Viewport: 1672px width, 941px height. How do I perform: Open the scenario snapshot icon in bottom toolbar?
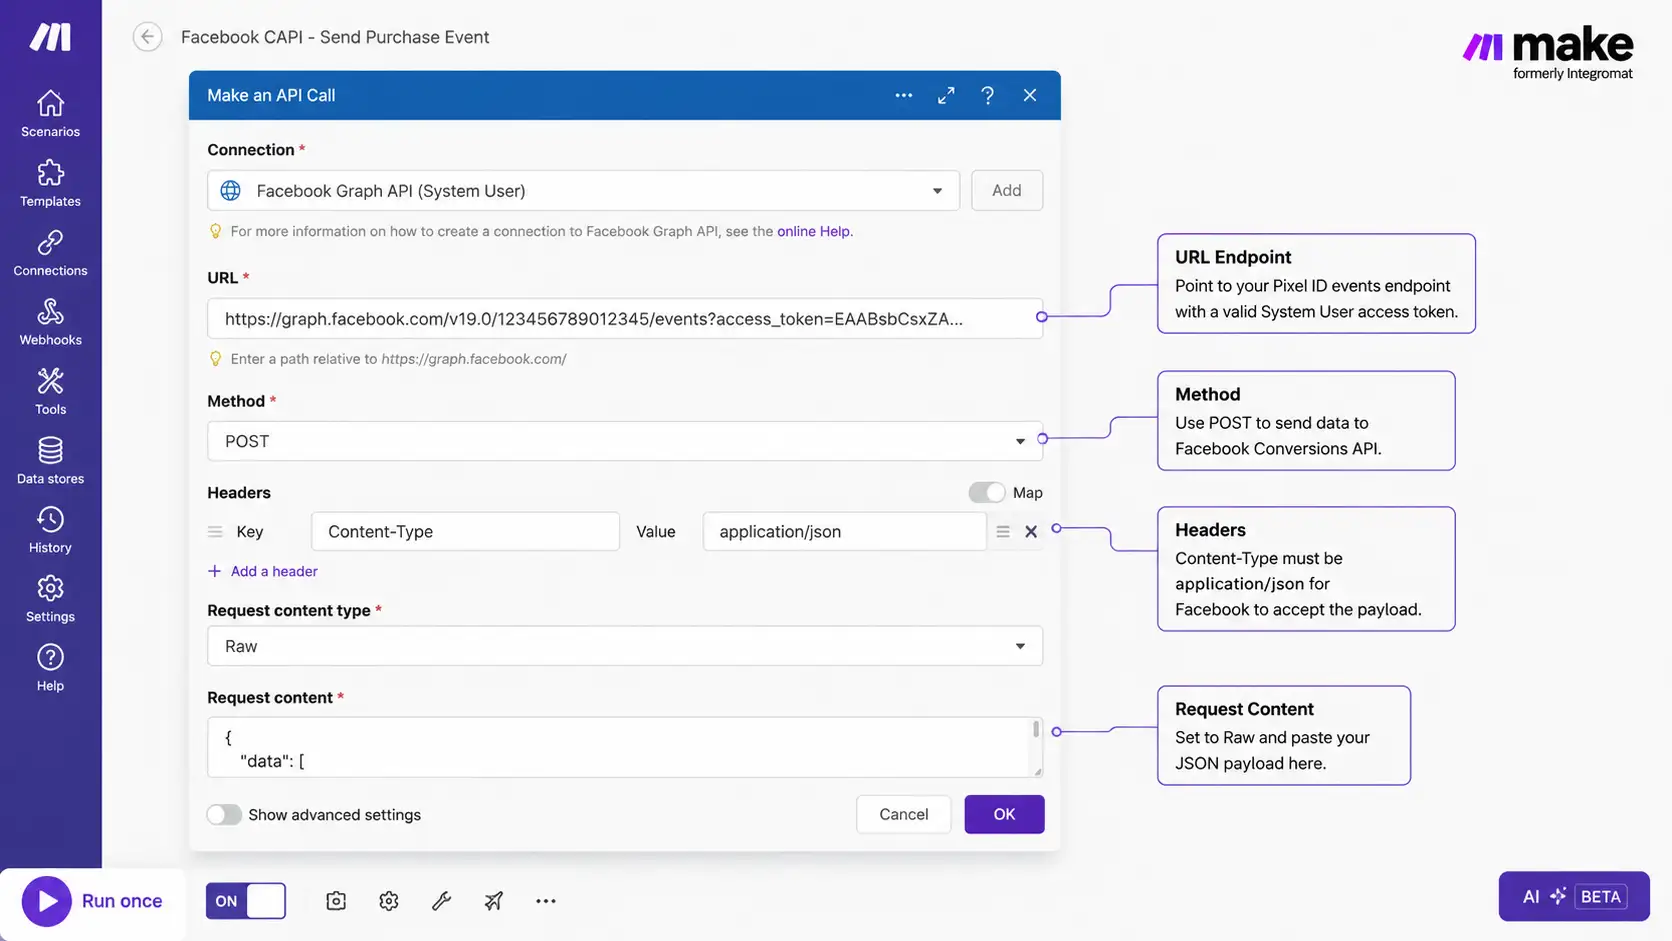click(x=336, y=901)
